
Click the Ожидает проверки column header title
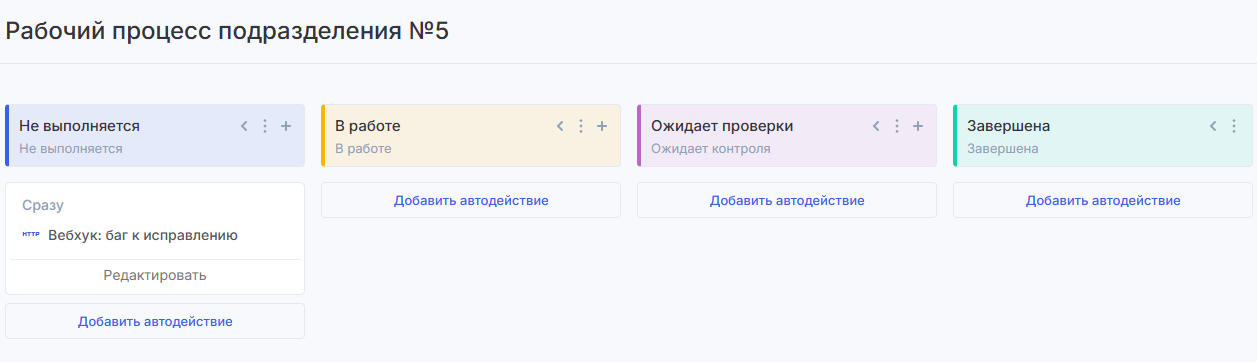tap(722, 126)
